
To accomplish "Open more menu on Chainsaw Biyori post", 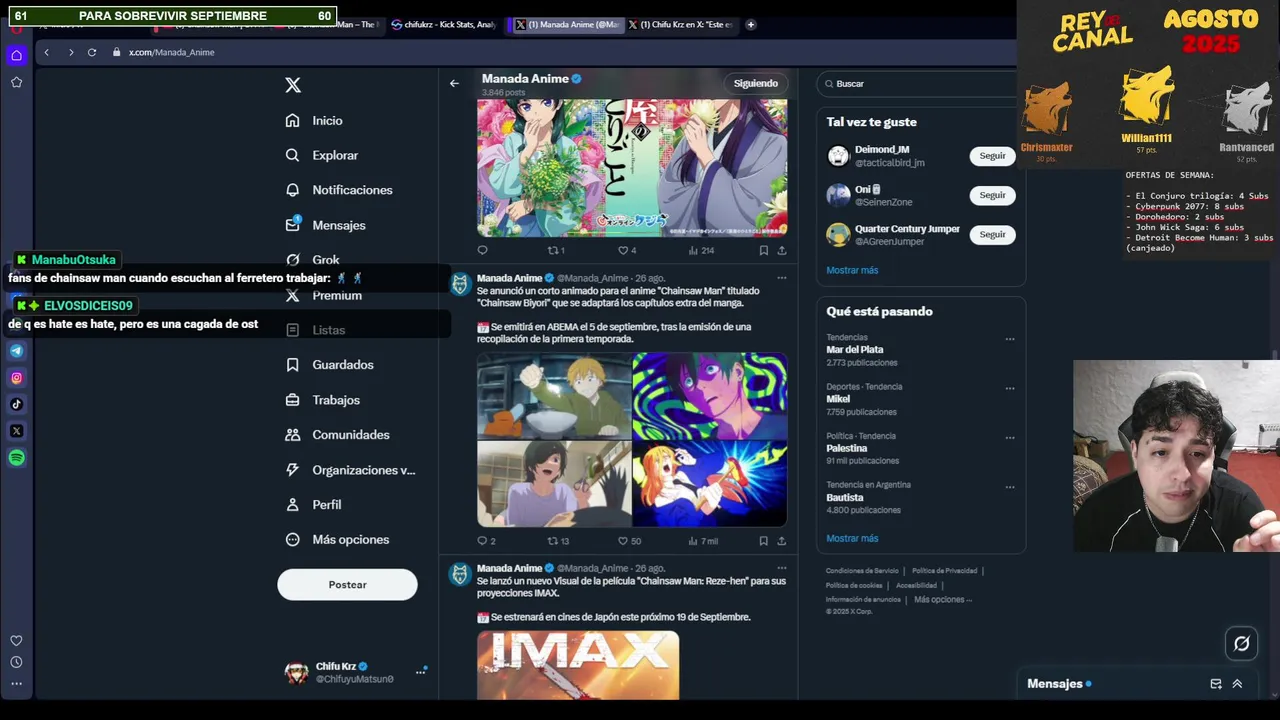I will tap(782, 278).
